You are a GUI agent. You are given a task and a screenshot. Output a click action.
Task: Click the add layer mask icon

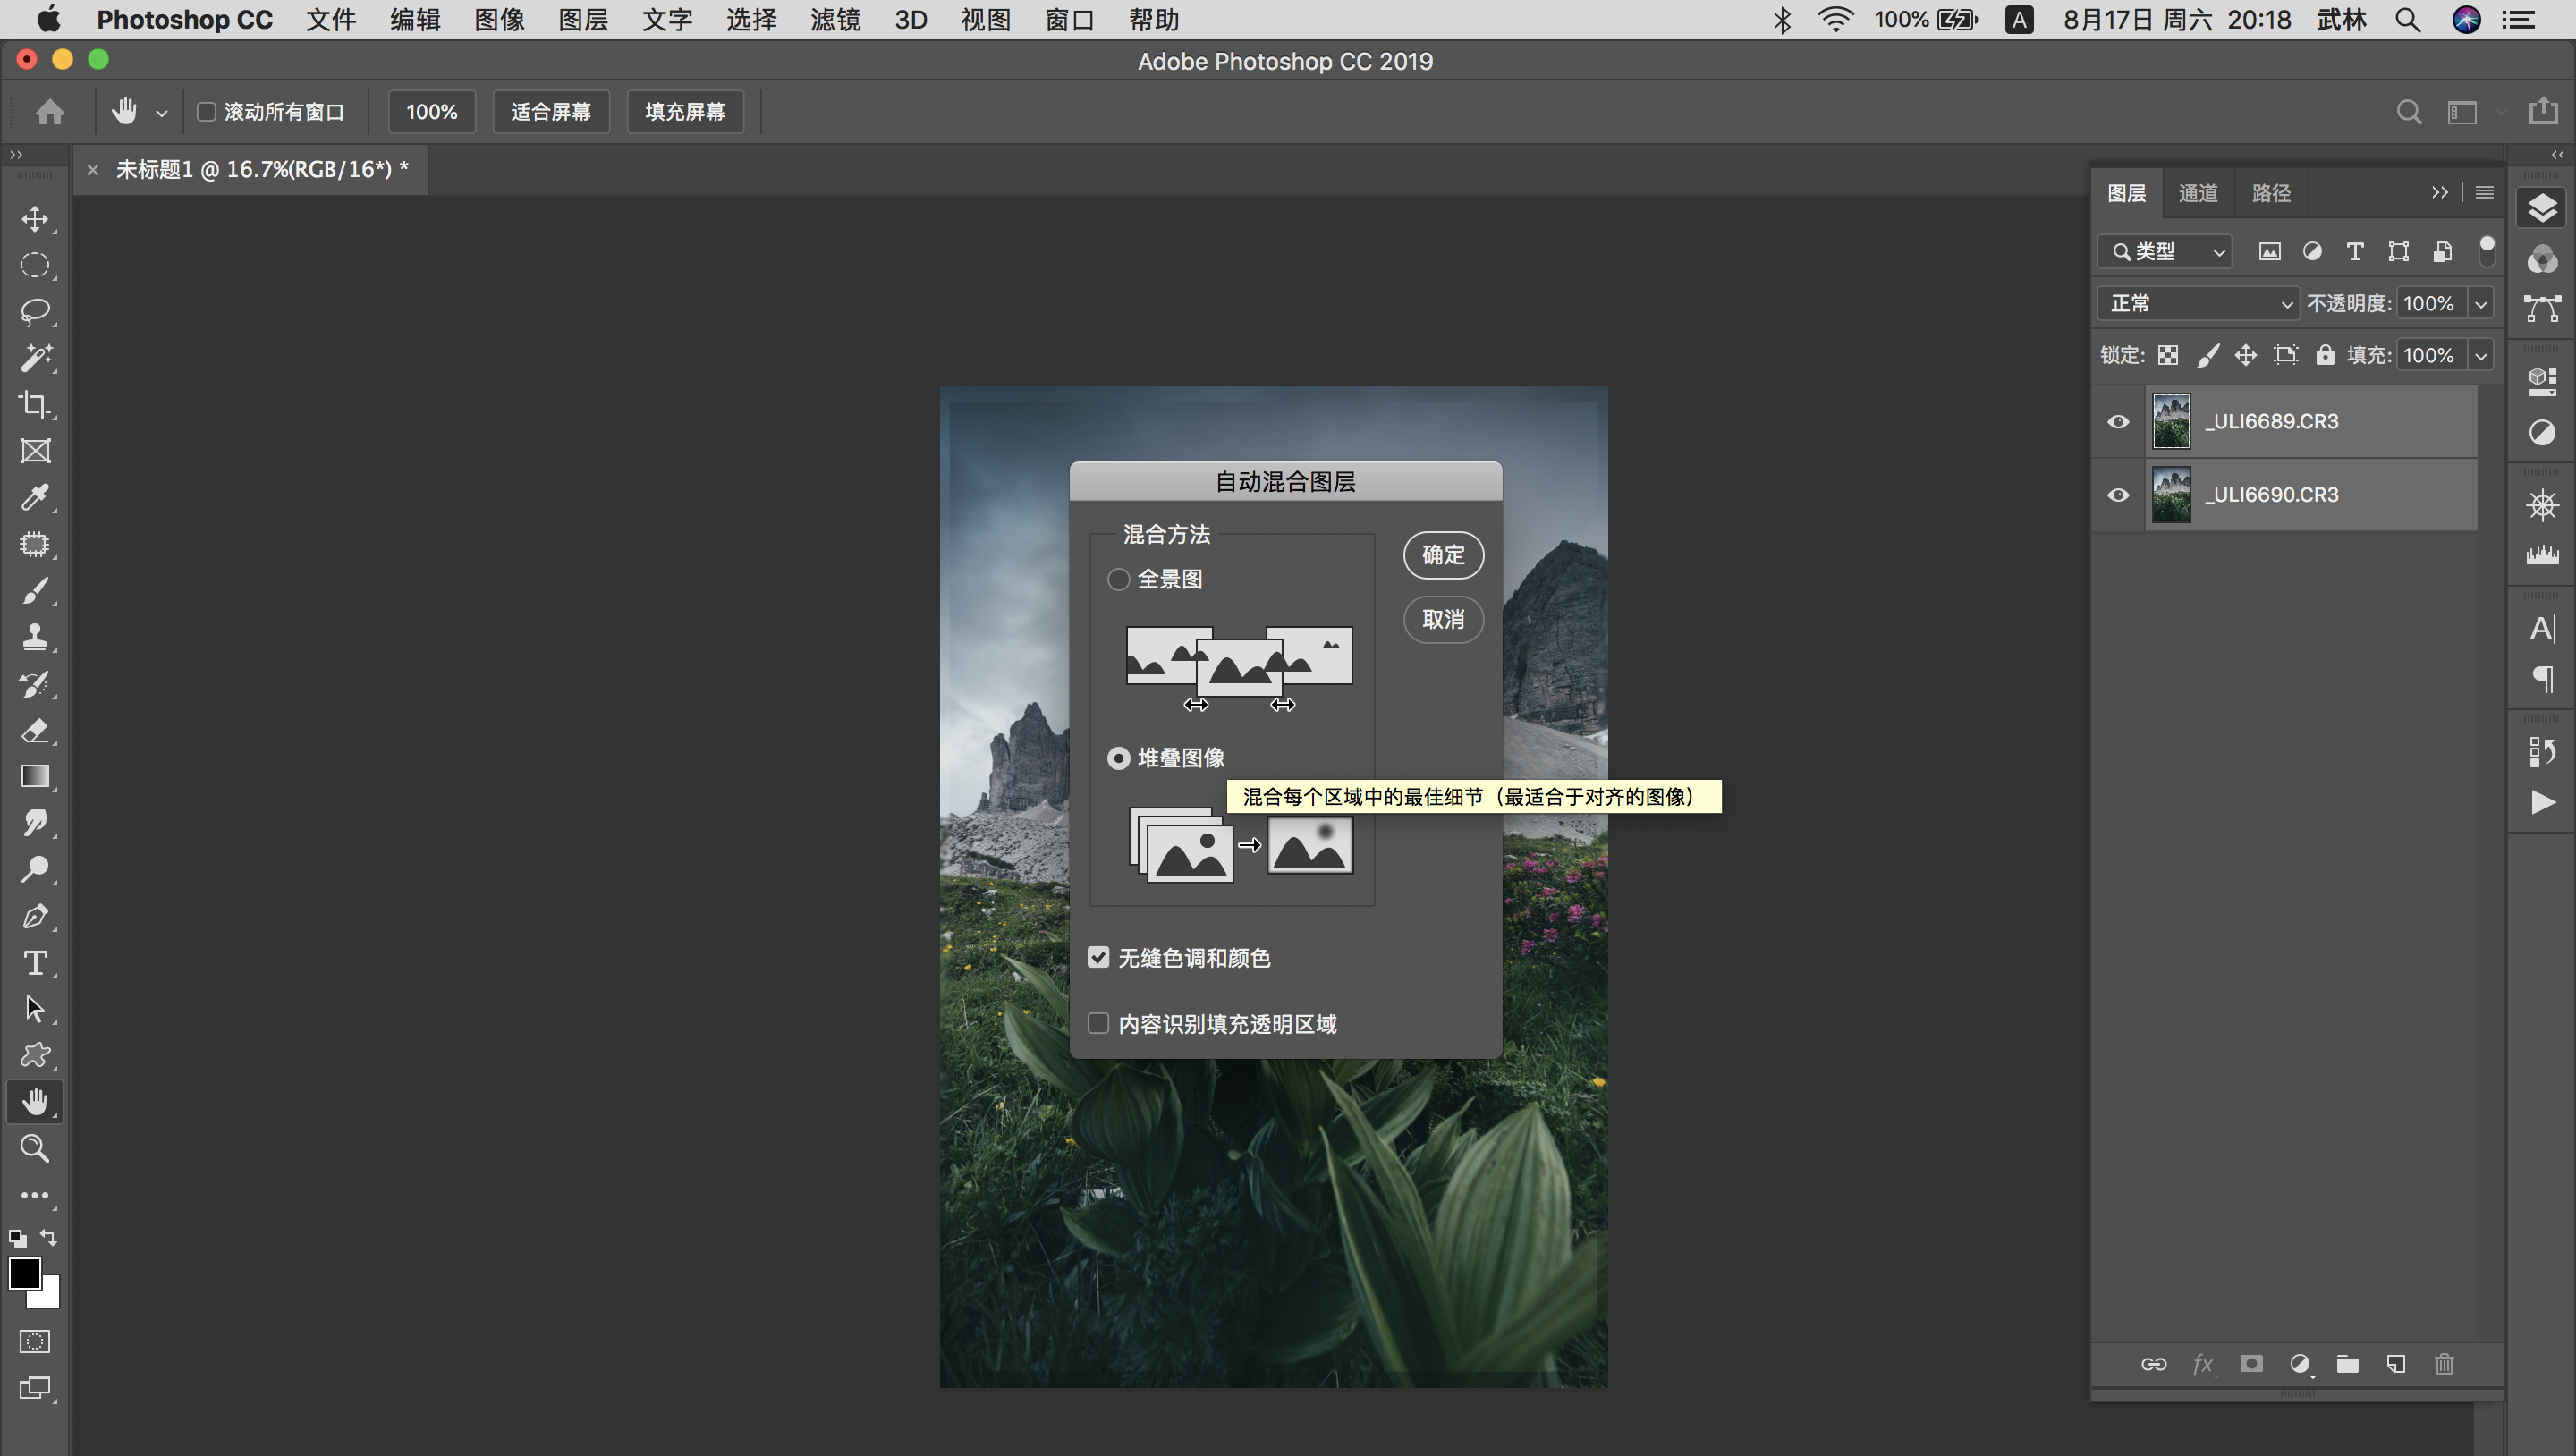2251,1364
